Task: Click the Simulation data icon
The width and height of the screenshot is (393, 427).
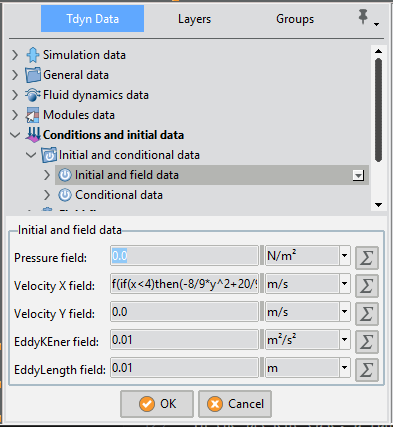Action: pyautogui.click(x=33, y=55)
